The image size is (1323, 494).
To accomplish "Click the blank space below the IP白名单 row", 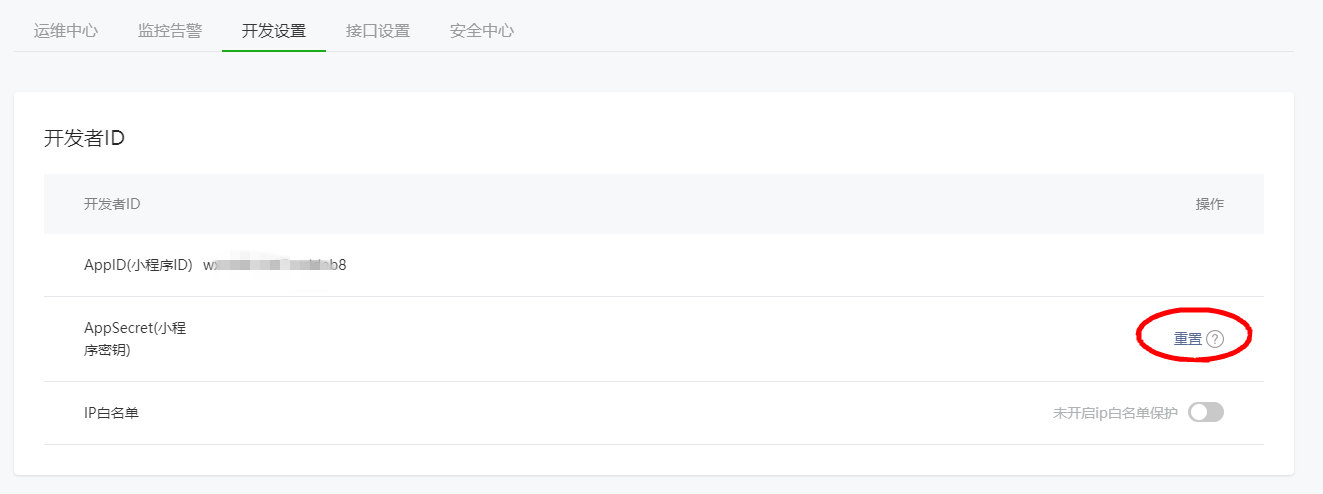I will (650, 459).
